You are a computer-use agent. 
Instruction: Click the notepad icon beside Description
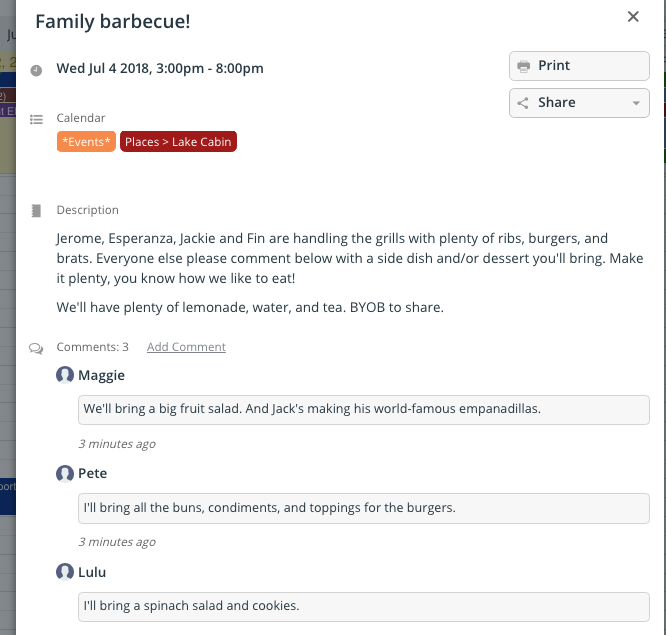click(36, 211)
